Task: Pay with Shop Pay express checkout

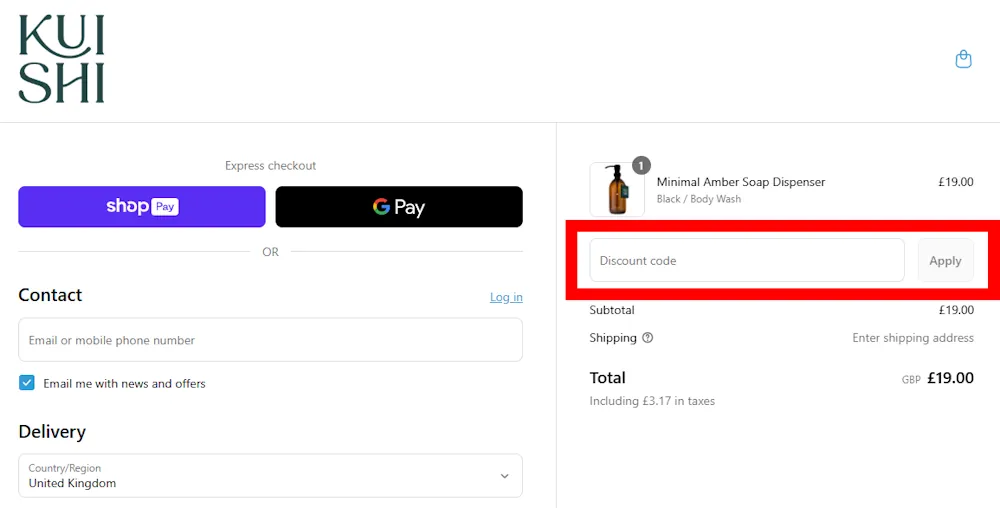Action: [142, 207]
